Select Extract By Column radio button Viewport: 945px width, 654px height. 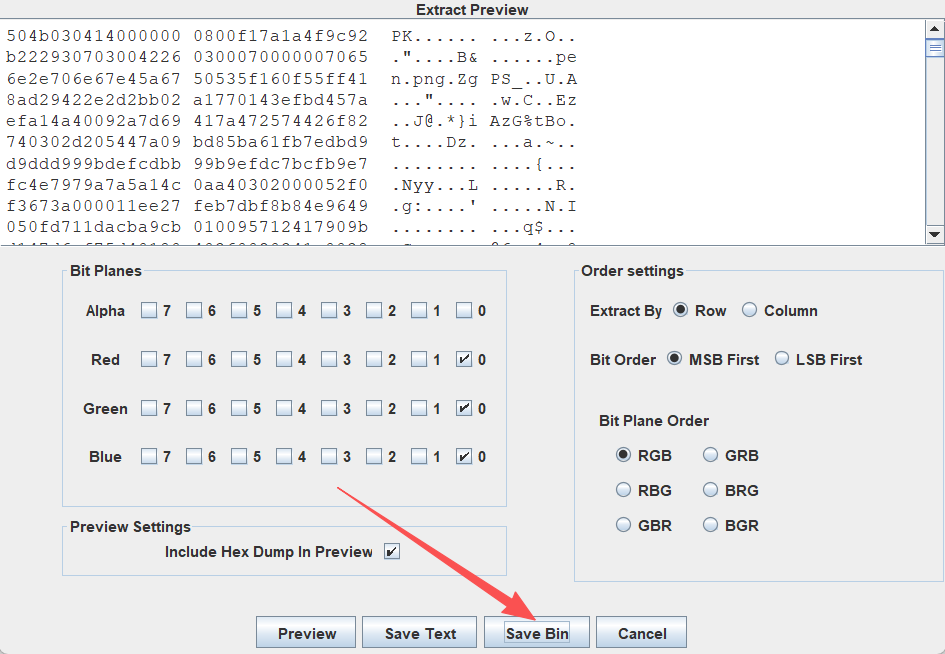750,311
